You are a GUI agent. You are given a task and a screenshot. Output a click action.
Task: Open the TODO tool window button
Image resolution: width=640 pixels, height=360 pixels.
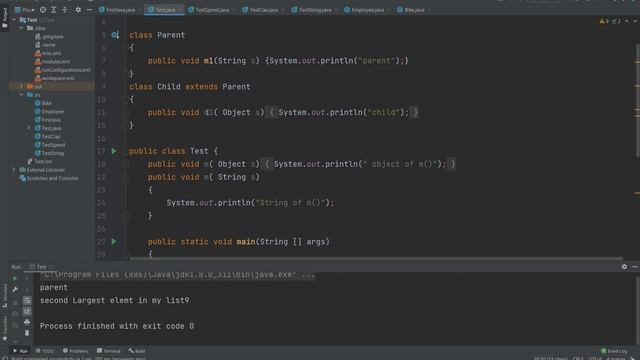(x=44, y=351)
